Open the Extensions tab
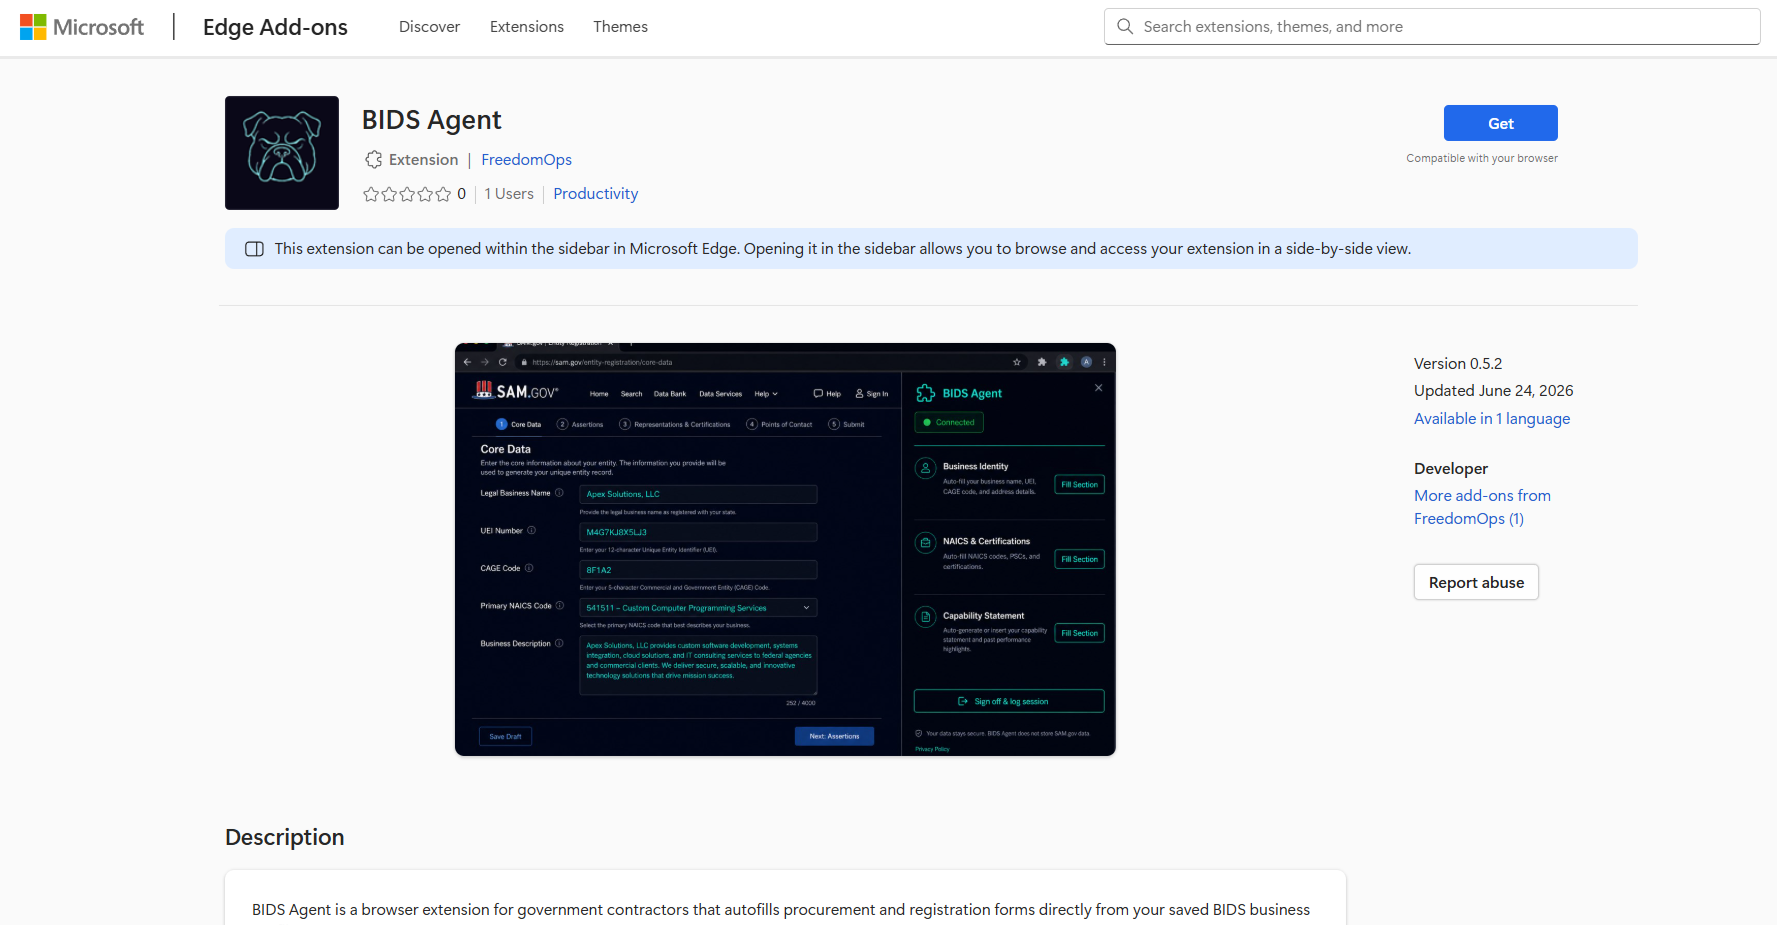 (x=527, y=27)
